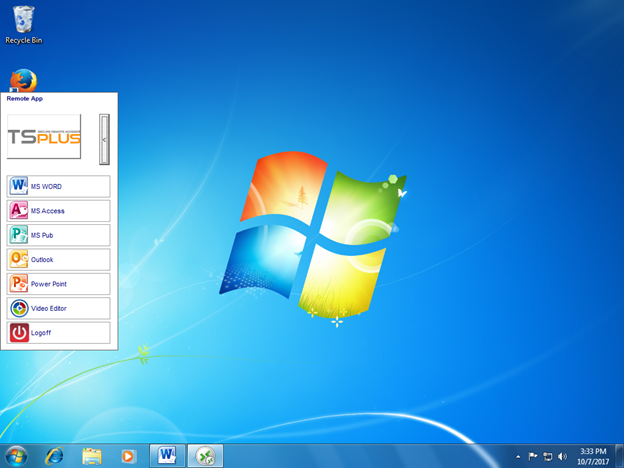
Task: Launch MS WORD from the Remote App panel
Action: [x=58, y=187]
